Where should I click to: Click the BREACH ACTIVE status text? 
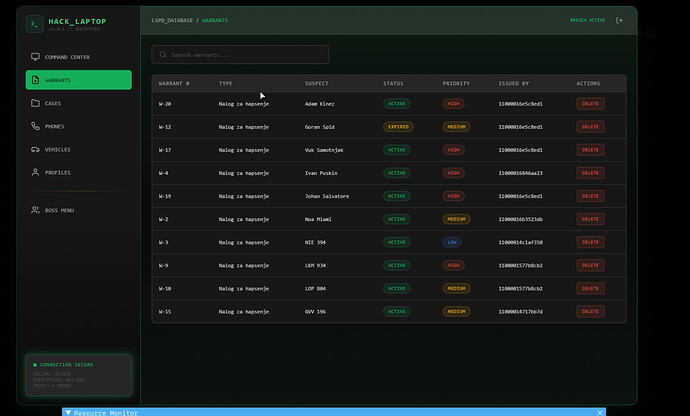point(587,20)
